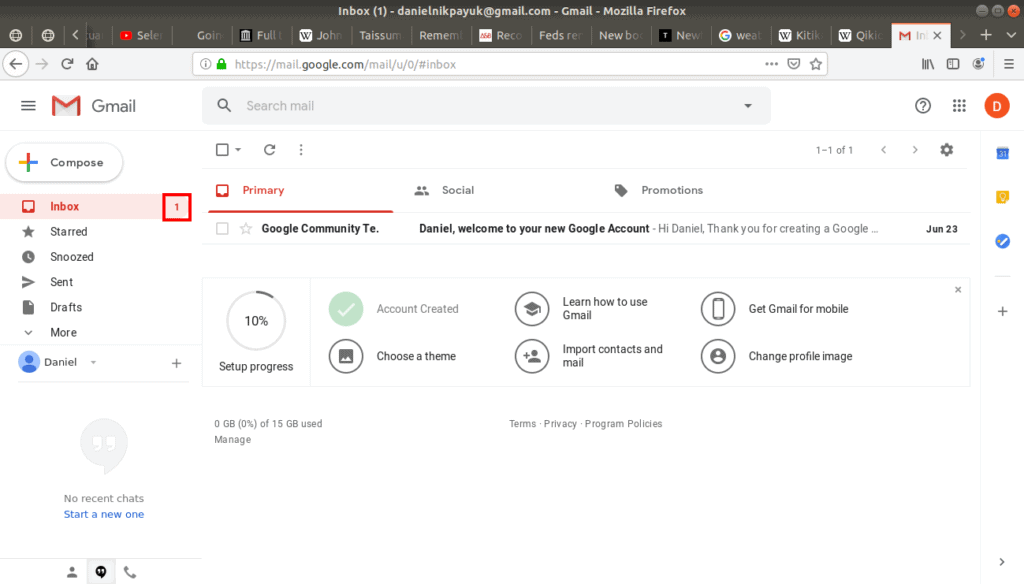The image size is (1024, 584).
Task: Click the 'Start a new one' chat link
Action: tap(104, 514)
